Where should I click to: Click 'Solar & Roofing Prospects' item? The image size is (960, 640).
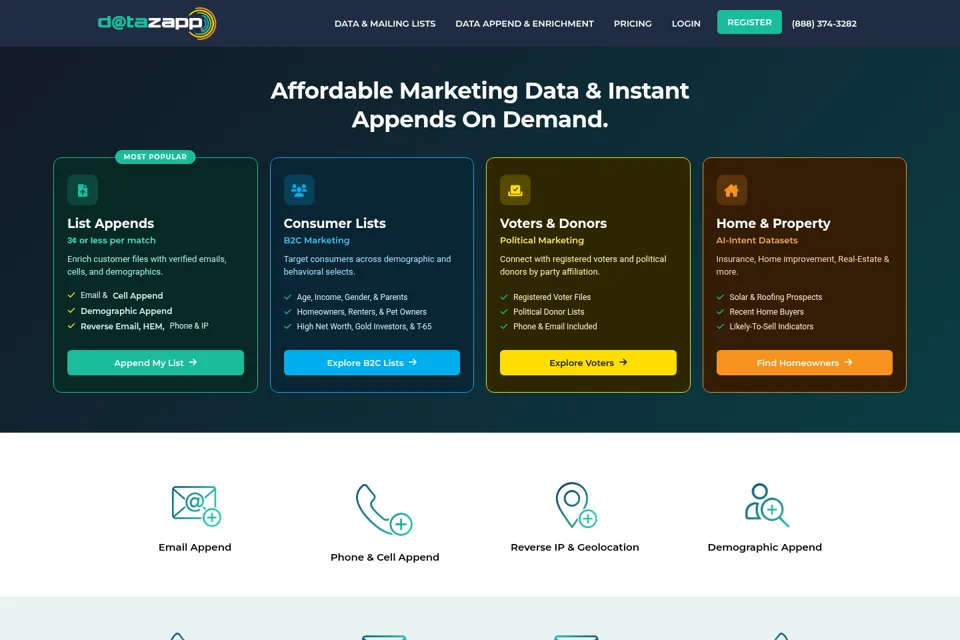click(x=775, y=297)
